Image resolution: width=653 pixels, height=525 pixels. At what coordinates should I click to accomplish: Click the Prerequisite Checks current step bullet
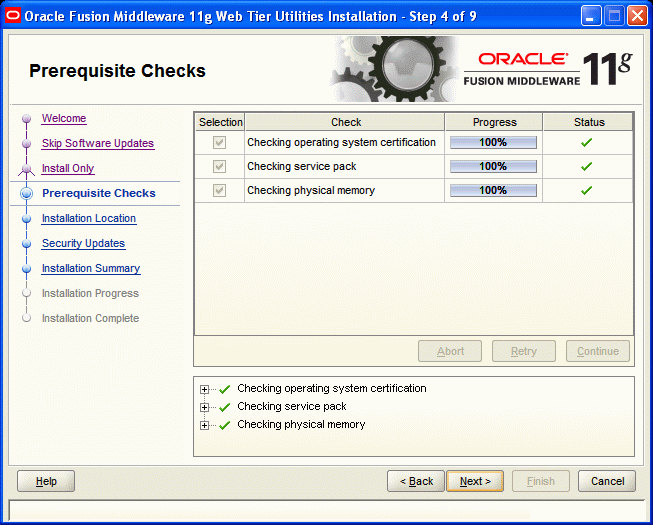pyautogui.click(x=27, y=193)
